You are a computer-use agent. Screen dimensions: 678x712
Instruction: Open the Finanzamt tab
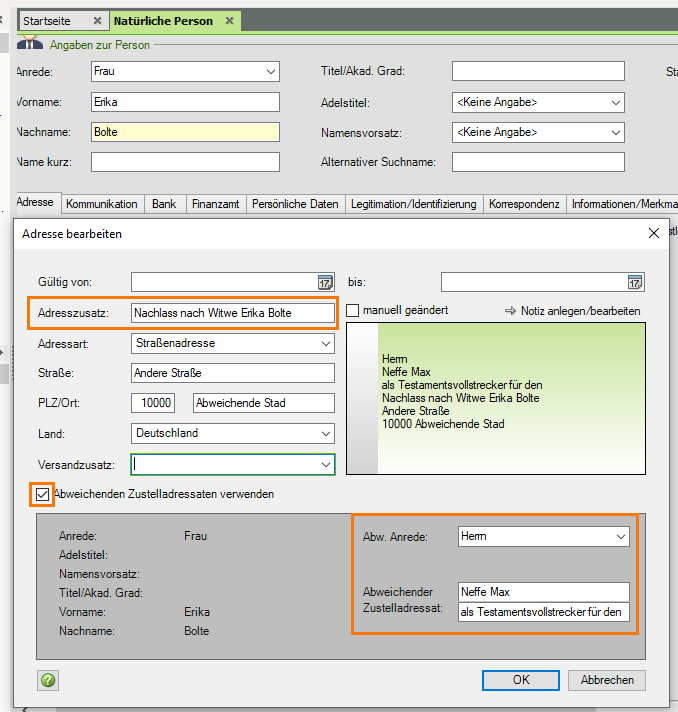(216, 204)
